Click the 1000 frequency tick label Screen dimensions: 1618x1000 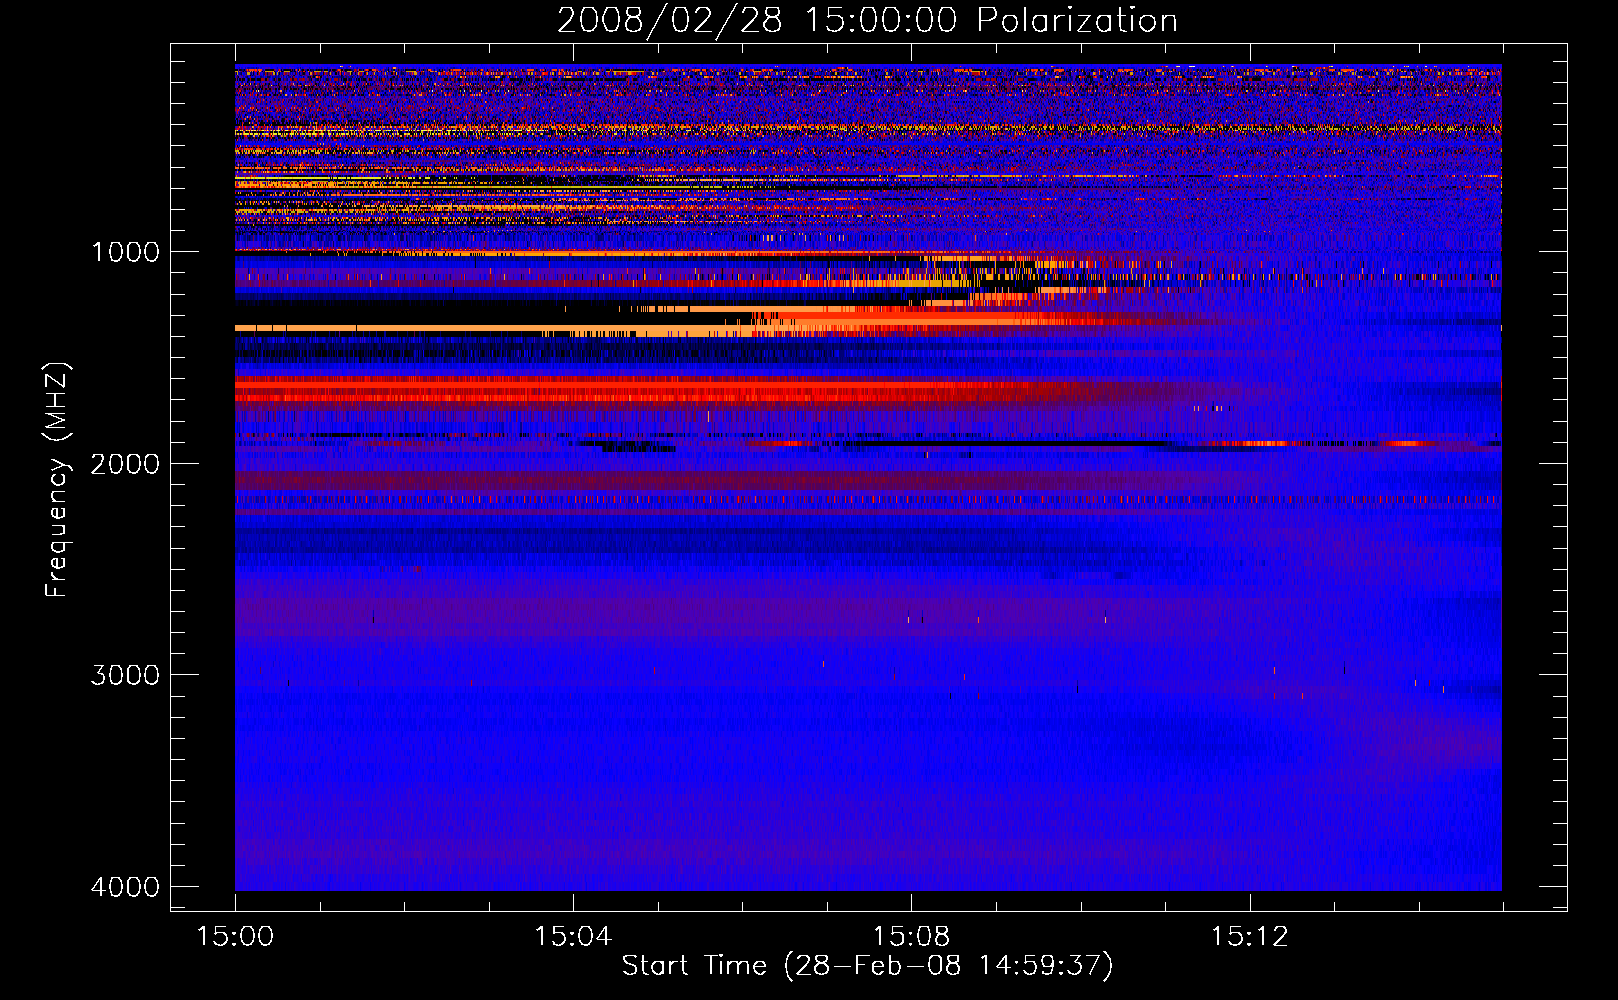(125, 252)
